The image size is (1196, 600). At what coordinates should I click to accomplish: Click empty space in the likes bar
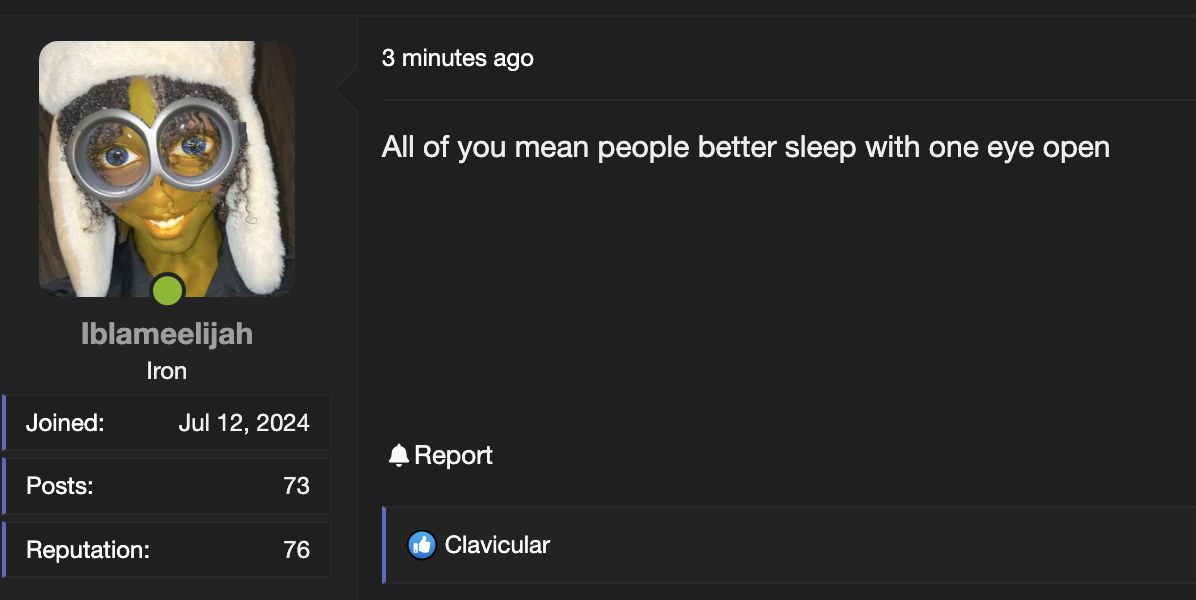coord(850,545)
